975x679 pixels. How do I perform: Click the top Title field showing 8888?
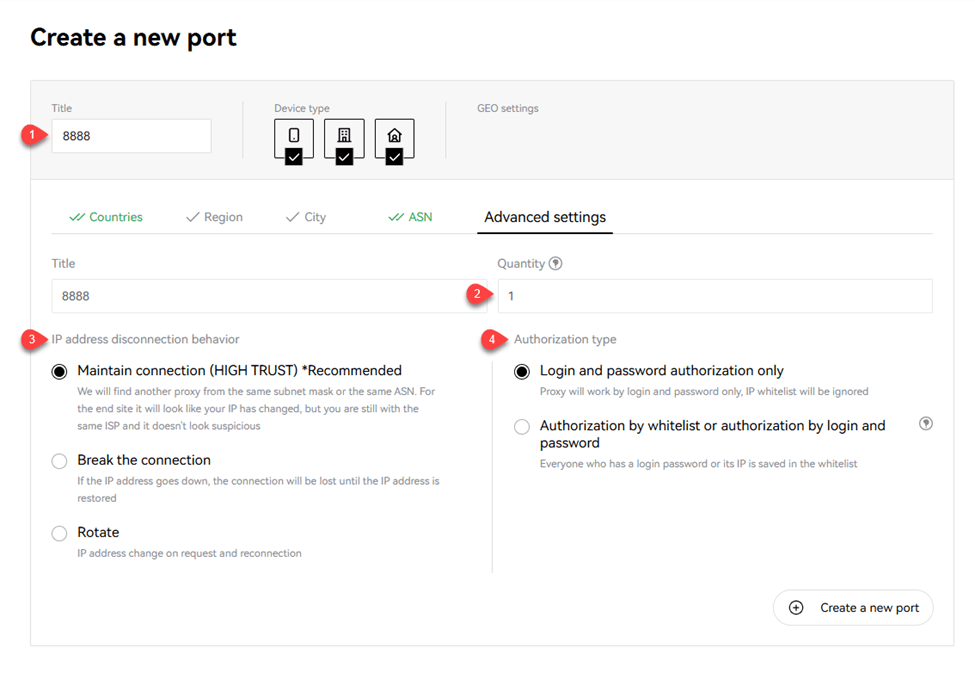tap(131, 136)
